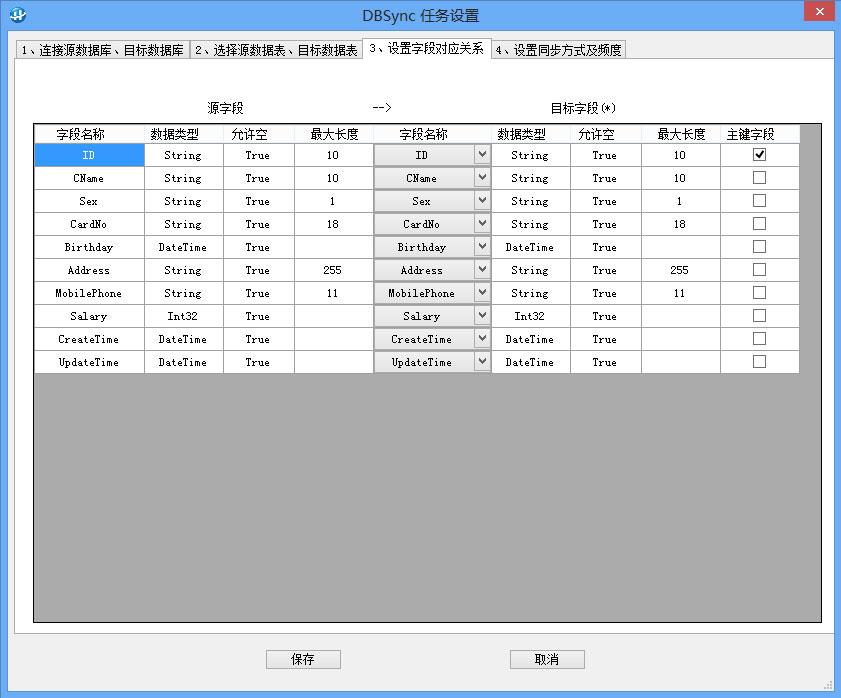Check primary key checkbox for Sex row
Screen dimensions: 841x698
click(x=759, y=201)
